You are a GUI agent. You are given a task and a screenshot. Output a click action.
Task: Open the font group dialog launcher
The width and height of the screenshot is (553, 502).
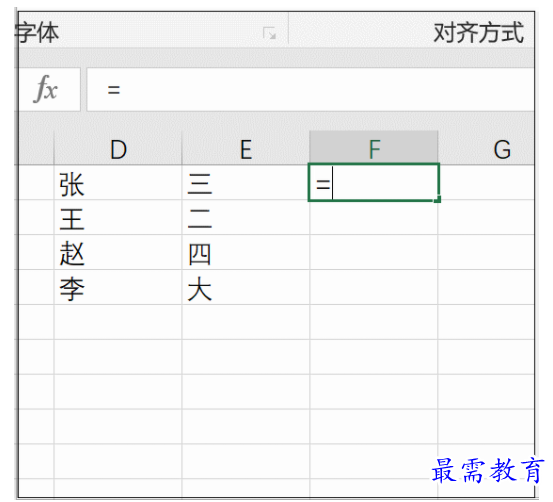pyautogui.click(x=269, y=34)
